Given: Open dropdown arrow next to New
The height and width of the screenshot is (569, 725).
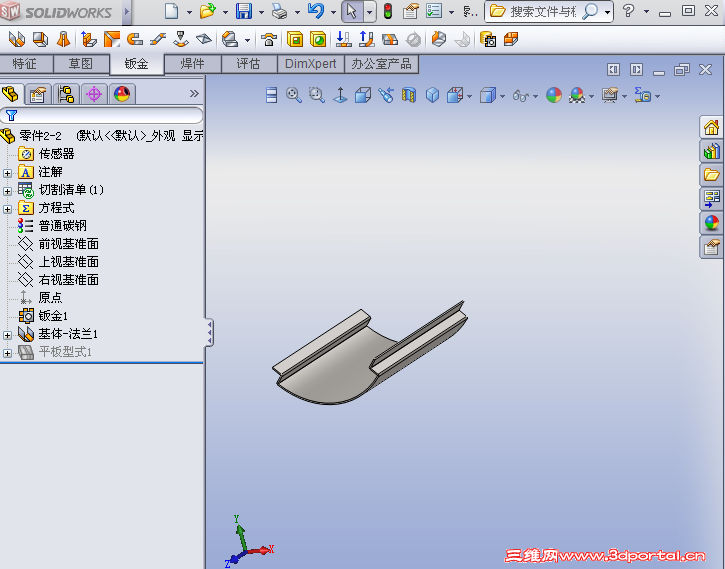Looking at the screenshot, I should (189, 12).
